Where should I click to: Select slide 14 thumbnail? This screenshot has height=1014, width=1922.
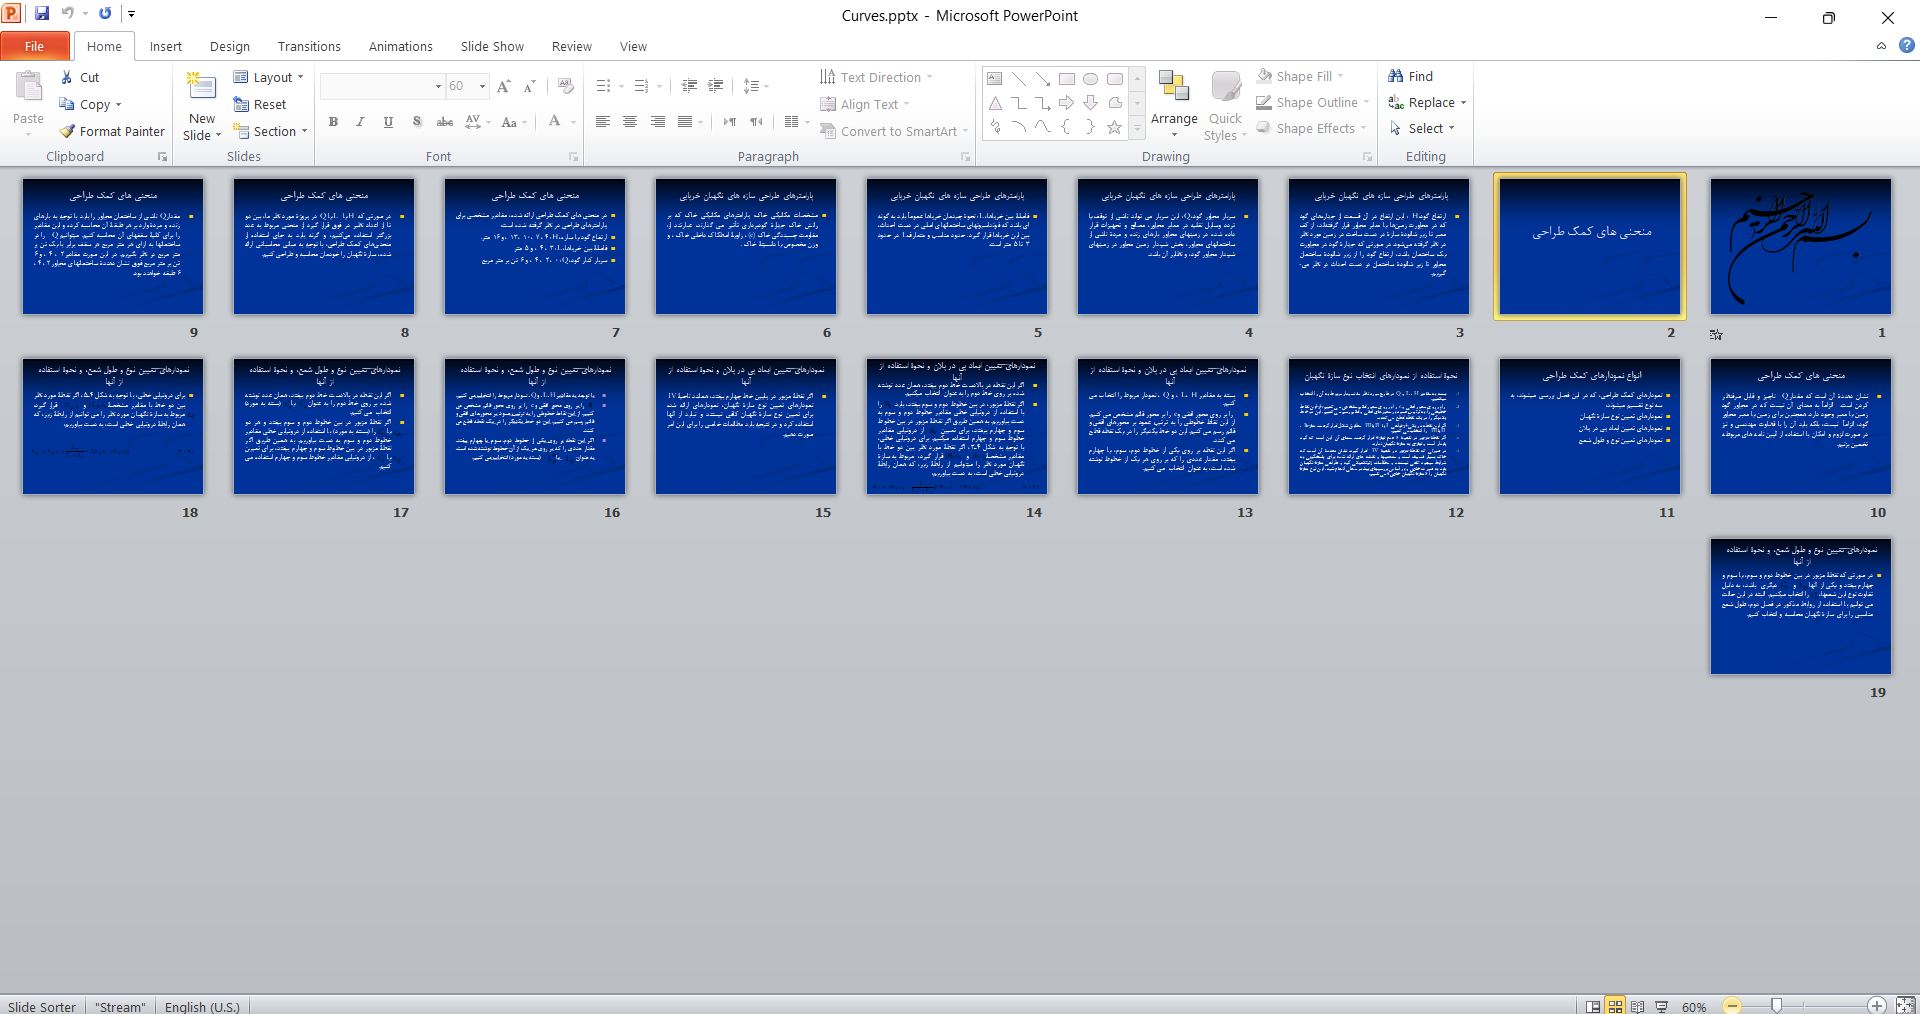[x=957, y=427]
